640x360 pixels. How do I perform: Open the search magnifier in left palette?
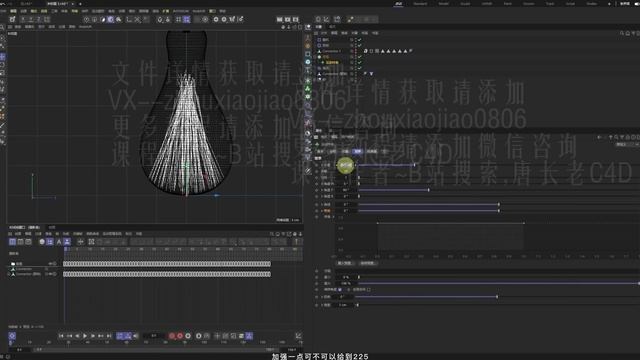[2, 27]
